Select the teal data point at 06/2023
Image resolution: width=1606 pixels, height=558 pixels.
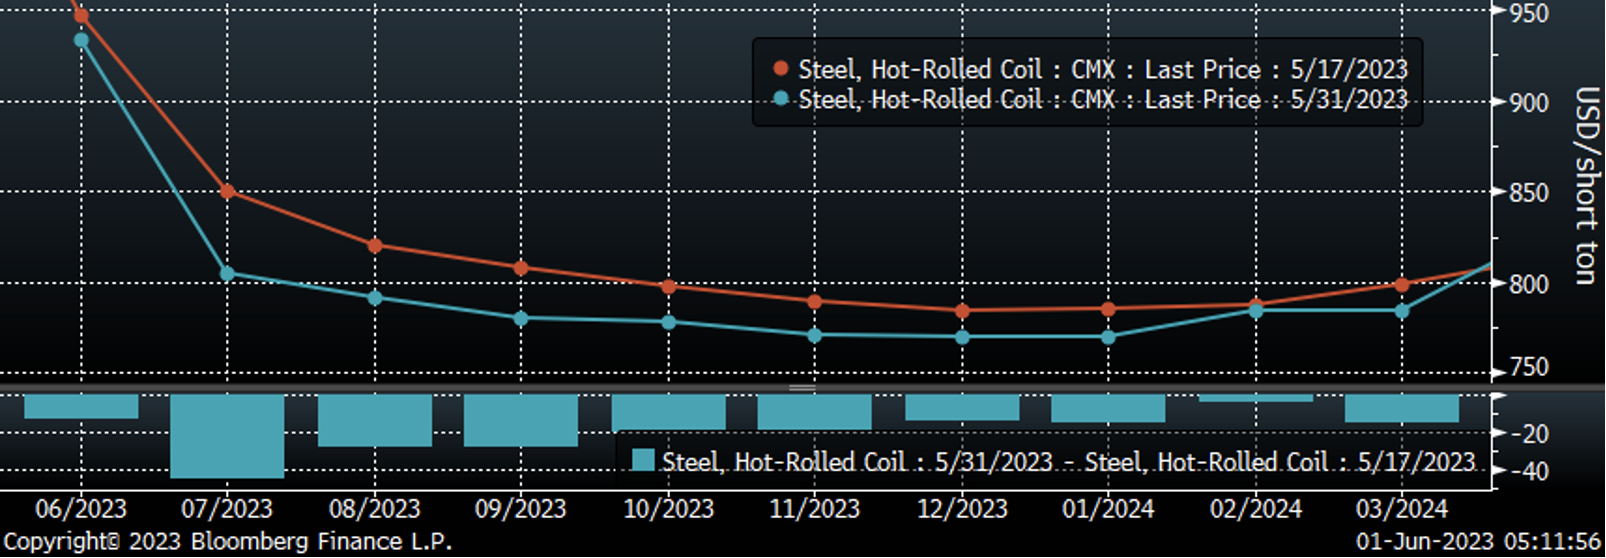pos(82,40)
